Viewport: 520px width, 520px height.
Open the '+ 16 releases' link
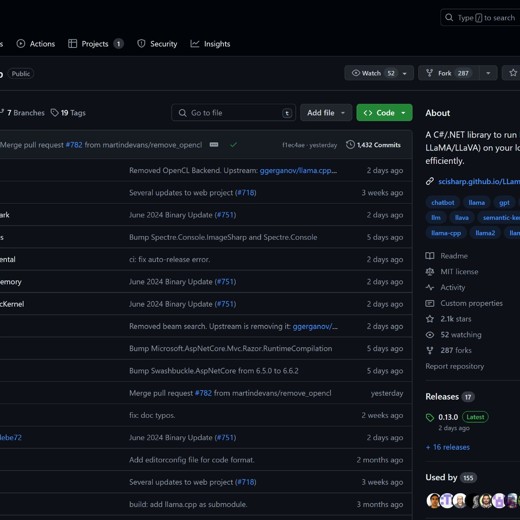point(448,447)
